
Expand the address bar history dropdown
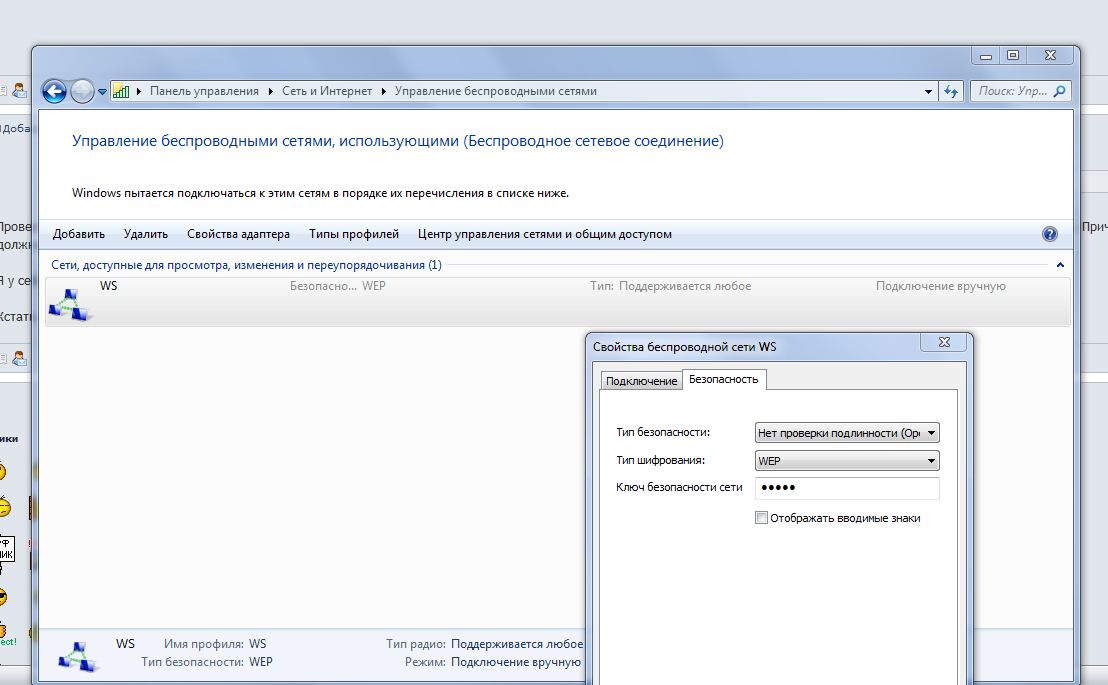pos(928,91)
